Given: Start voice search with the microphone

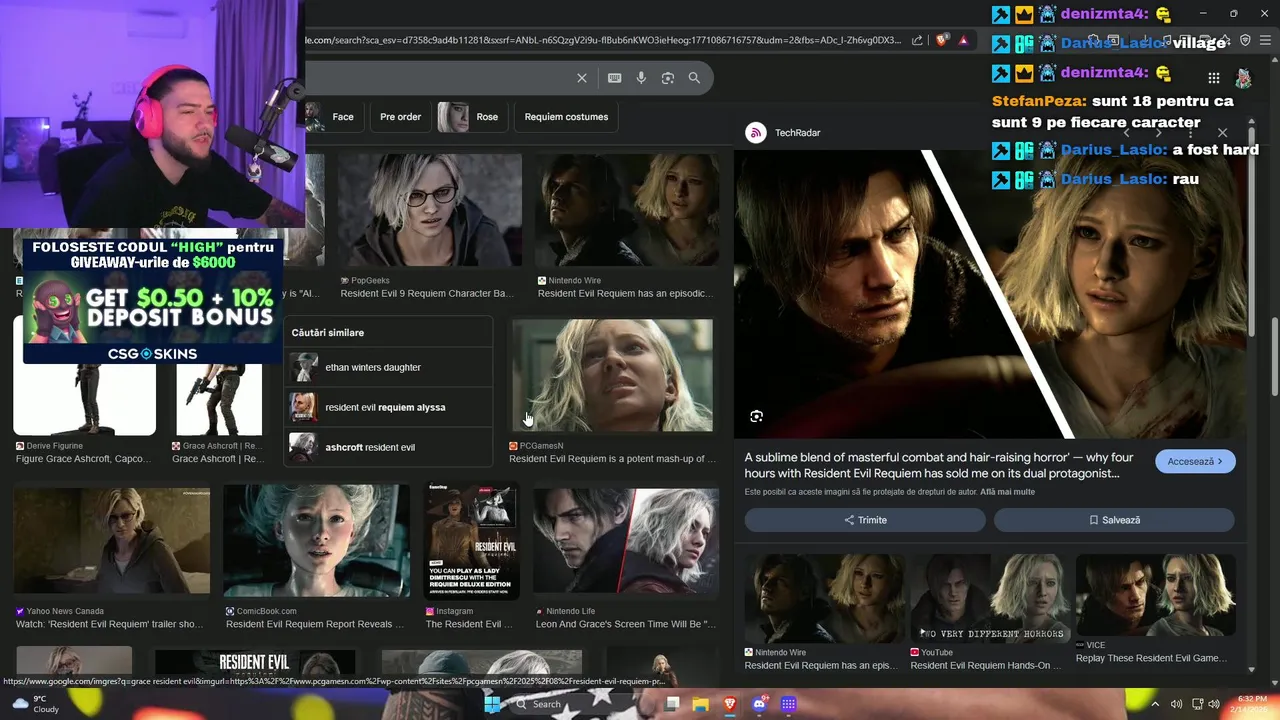Looking at the screenshot, I should [641, 78].
